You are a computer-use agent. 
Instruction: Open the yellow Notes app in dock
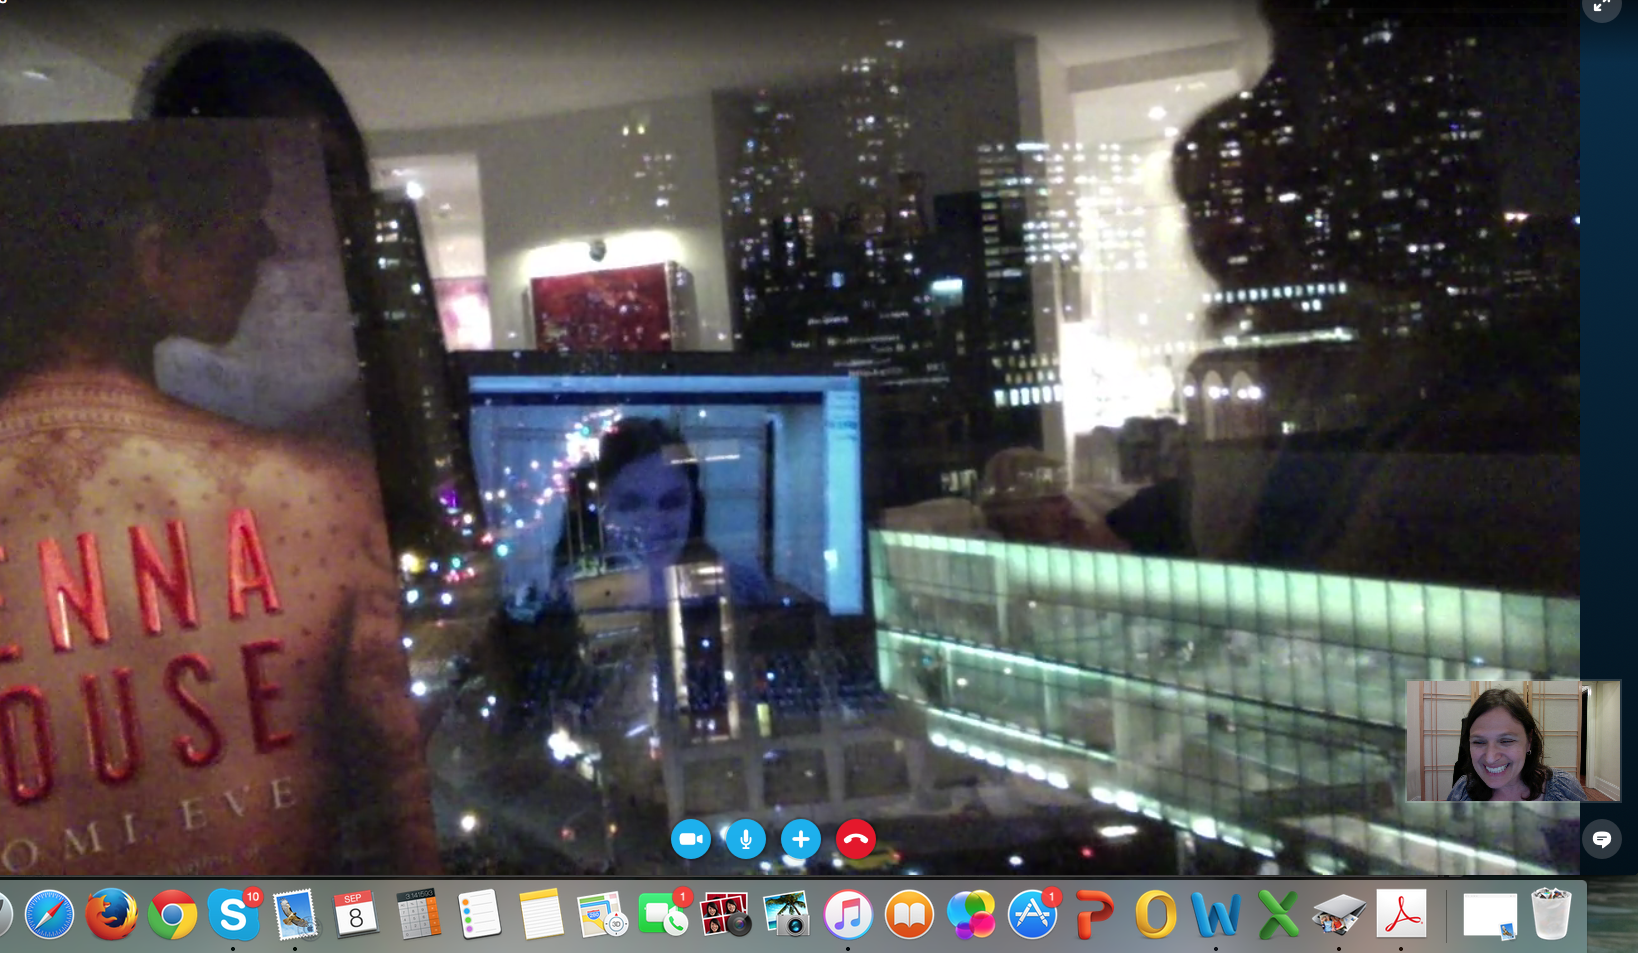pyautogui.click(x=540, y=915)
